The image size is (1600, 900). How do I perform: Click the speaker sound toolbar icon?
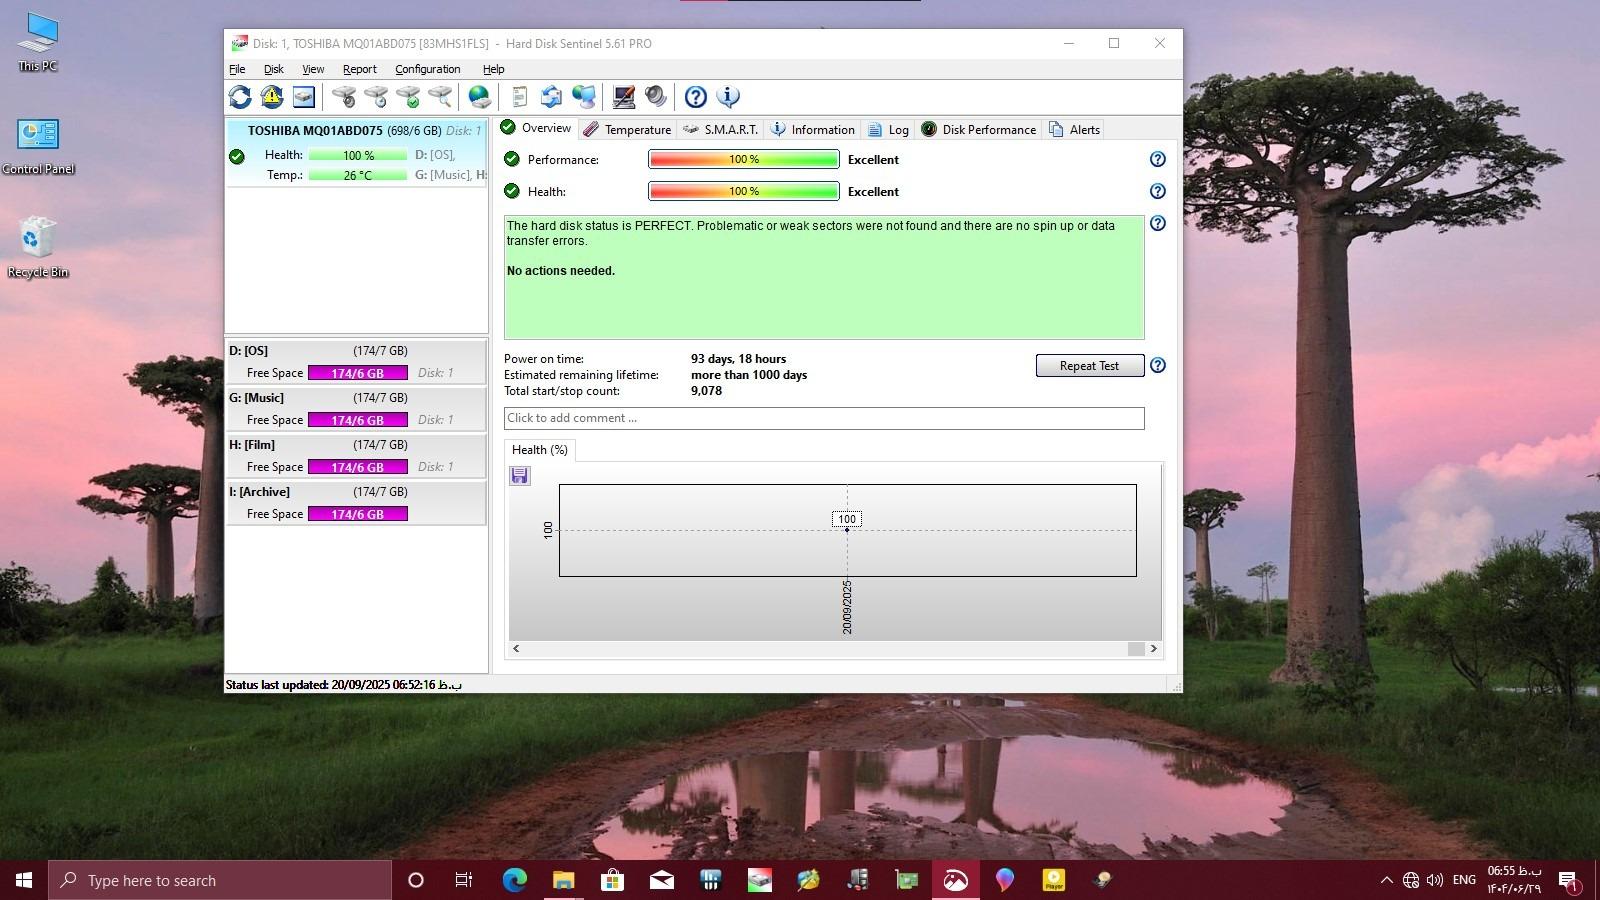(656, 97)
